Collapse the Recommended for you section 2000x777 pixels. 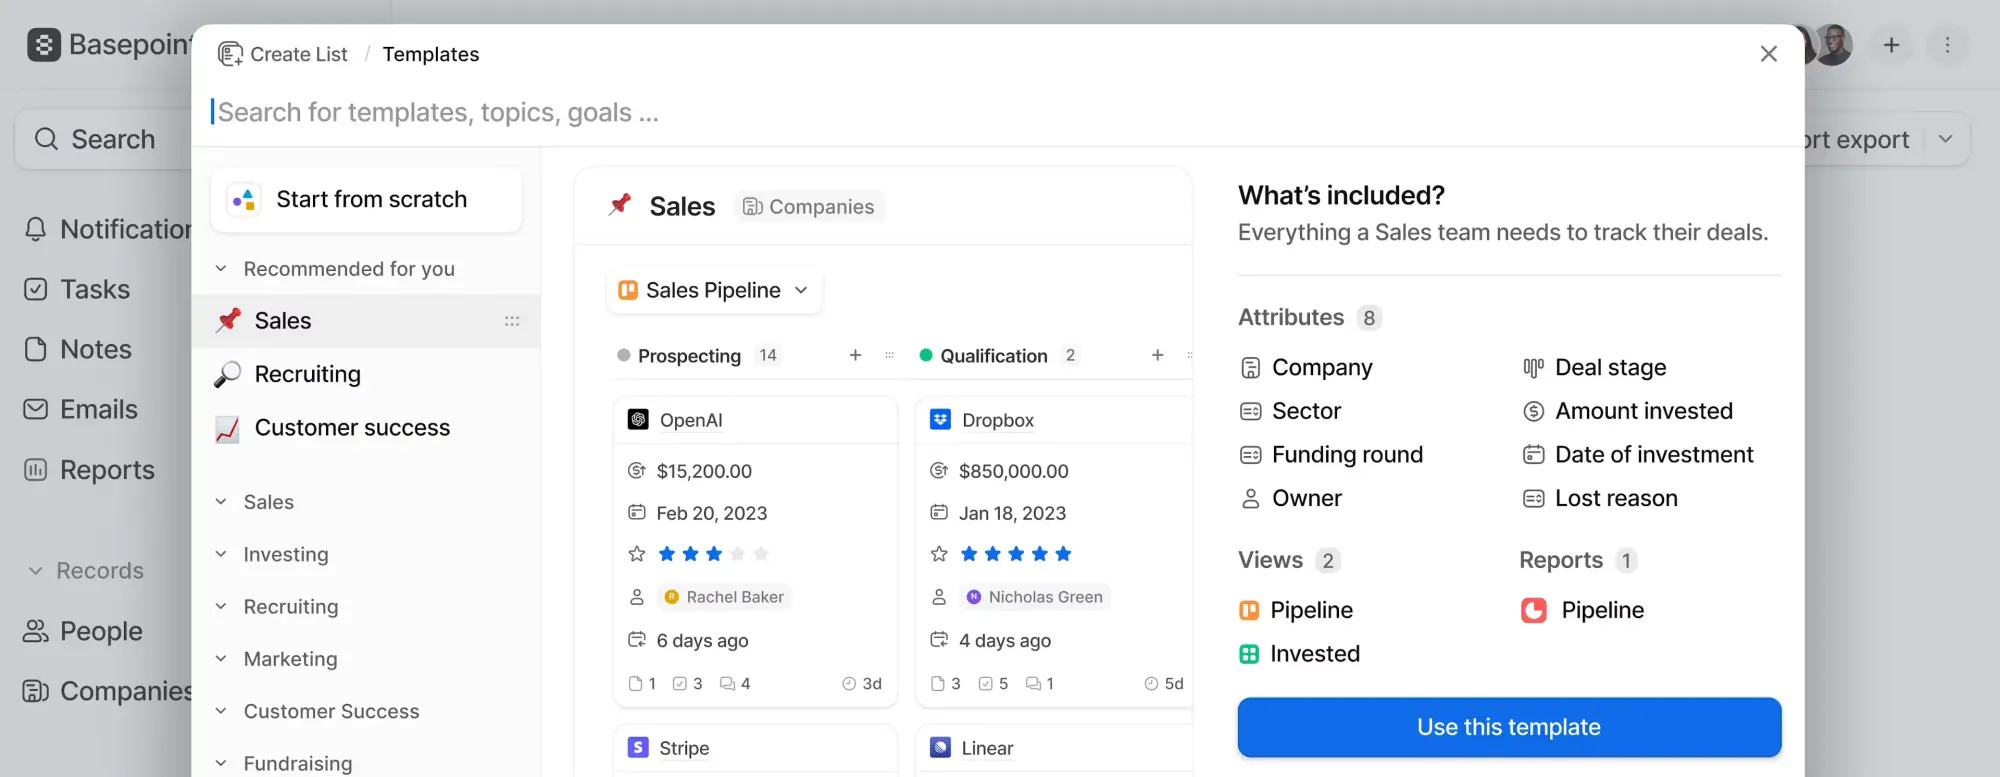[x=221, y=269]
